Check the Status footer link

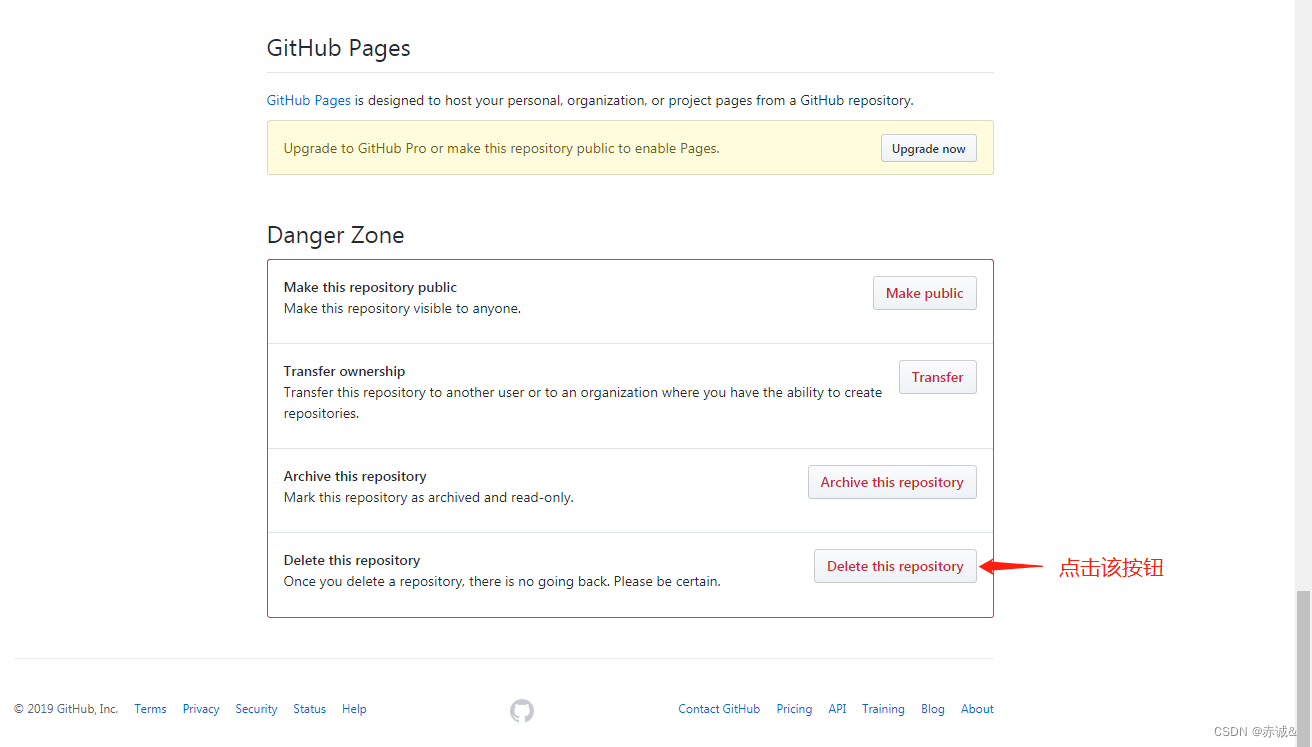(309, 709)
